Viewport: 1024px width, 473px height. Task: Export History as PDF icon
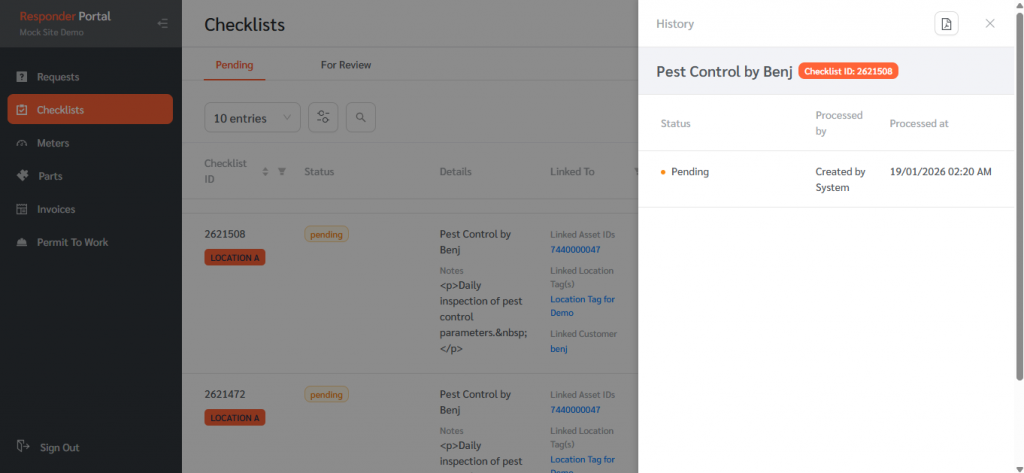click(946, 24)
